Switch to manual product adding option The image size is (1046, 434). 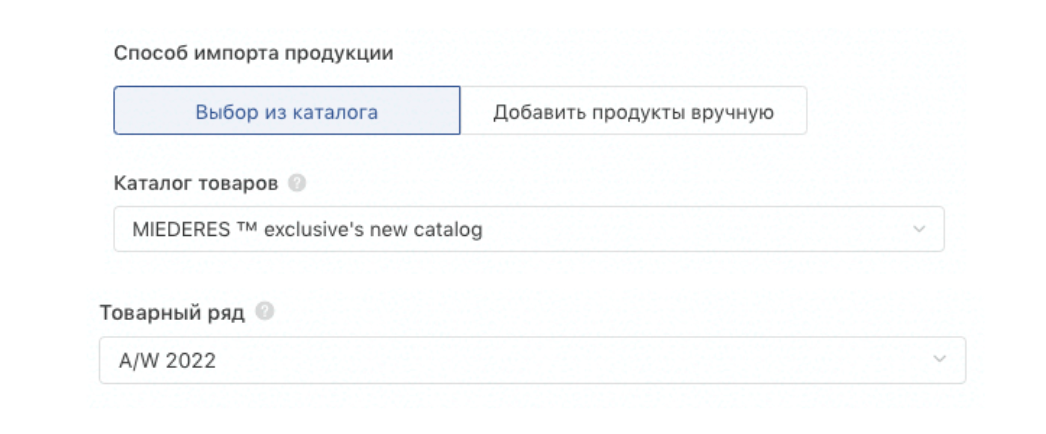coord(634,111)
